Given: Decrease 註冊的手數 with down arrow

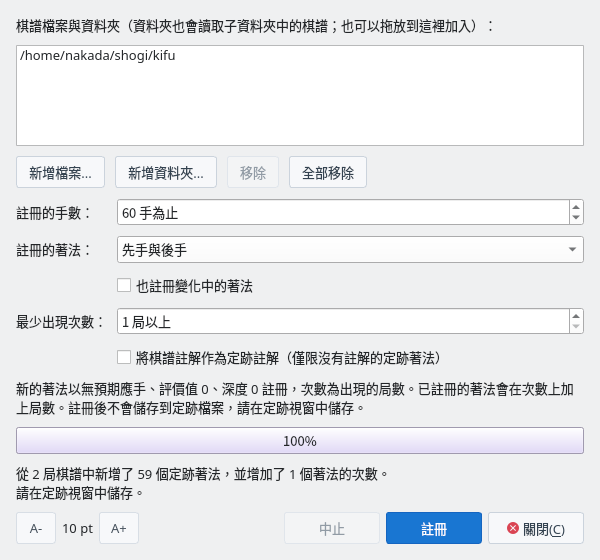Looking at the screenshot, I should (x=576, y=217).
